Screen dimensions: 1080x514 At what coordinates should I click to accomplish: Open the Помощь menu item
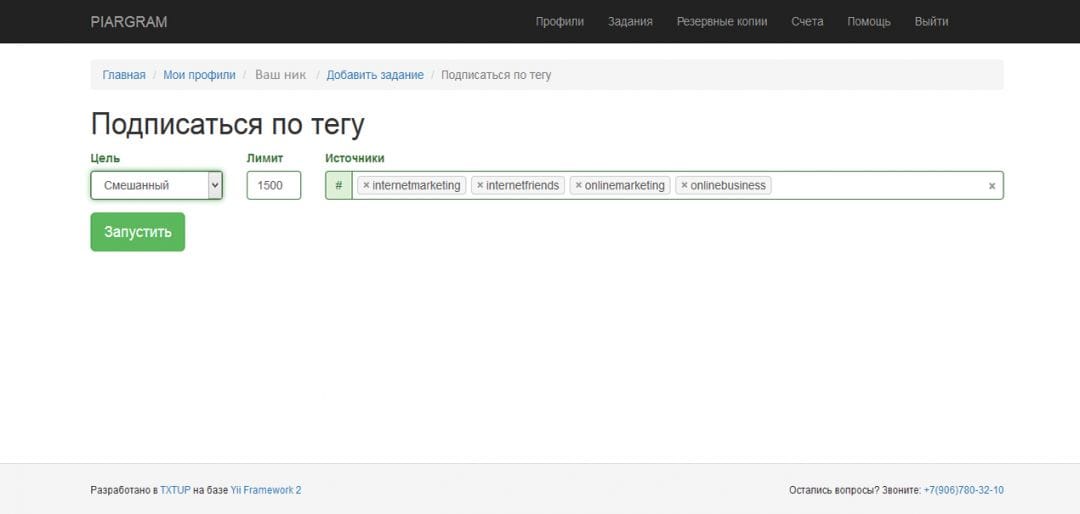tap(869, 21)
